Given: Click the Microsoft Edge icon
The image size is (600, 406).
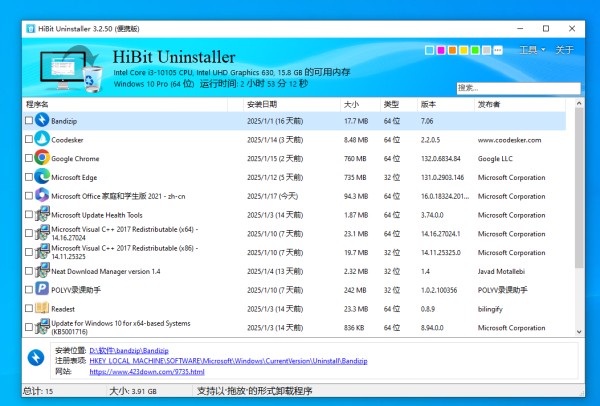Looking at the screenshot, I should click(42, 176).
